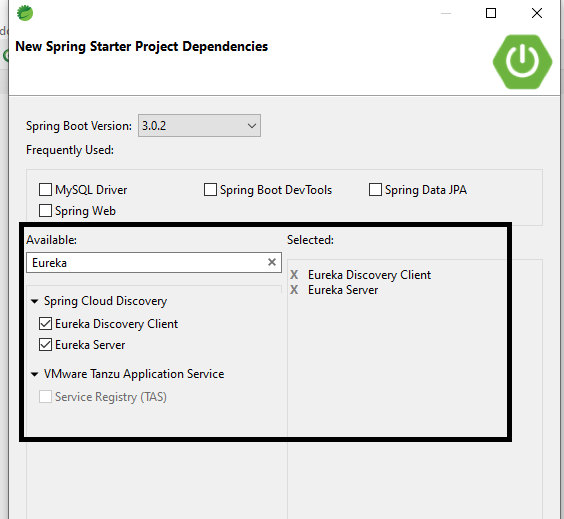Viewport: 564px width, 519px height.
Task: Collapse the Spring Cloud Discovery group
Action: tap(35, 301)
